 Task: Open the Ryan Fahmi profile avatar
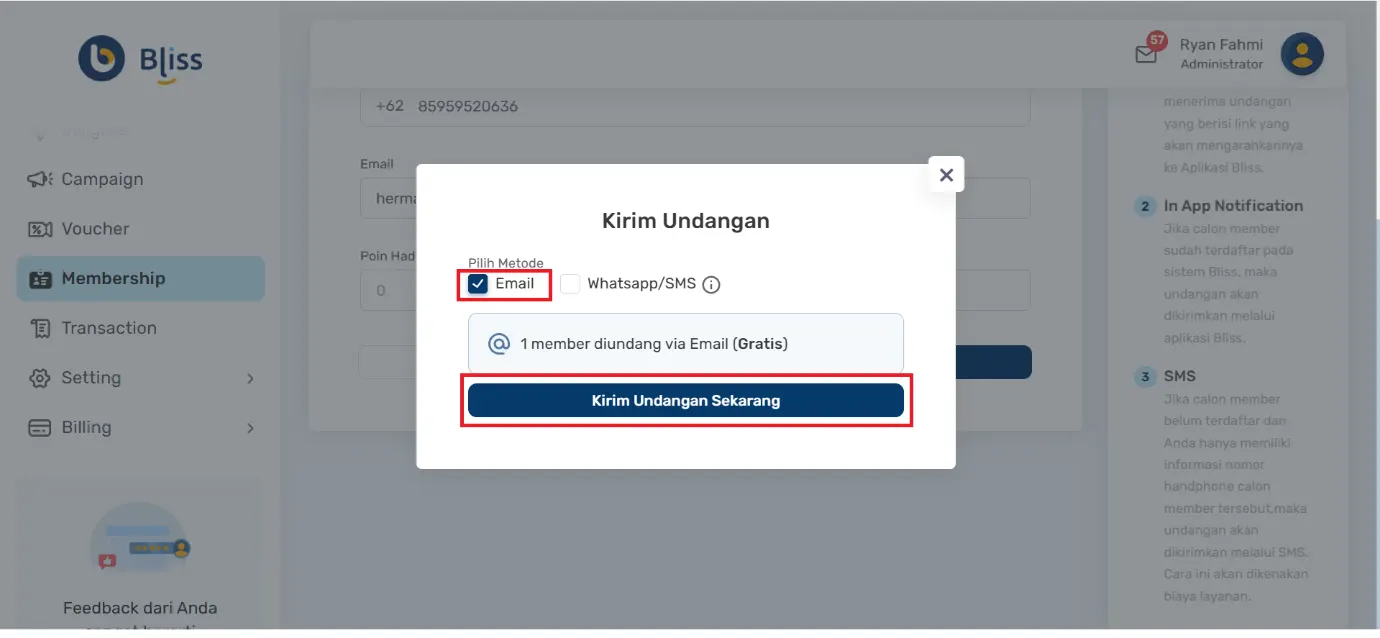click(1301, 54)
